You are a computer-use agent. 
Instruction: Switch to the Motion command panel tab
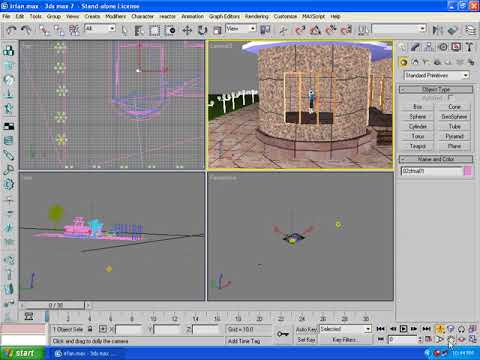click(x=443, y=47)
